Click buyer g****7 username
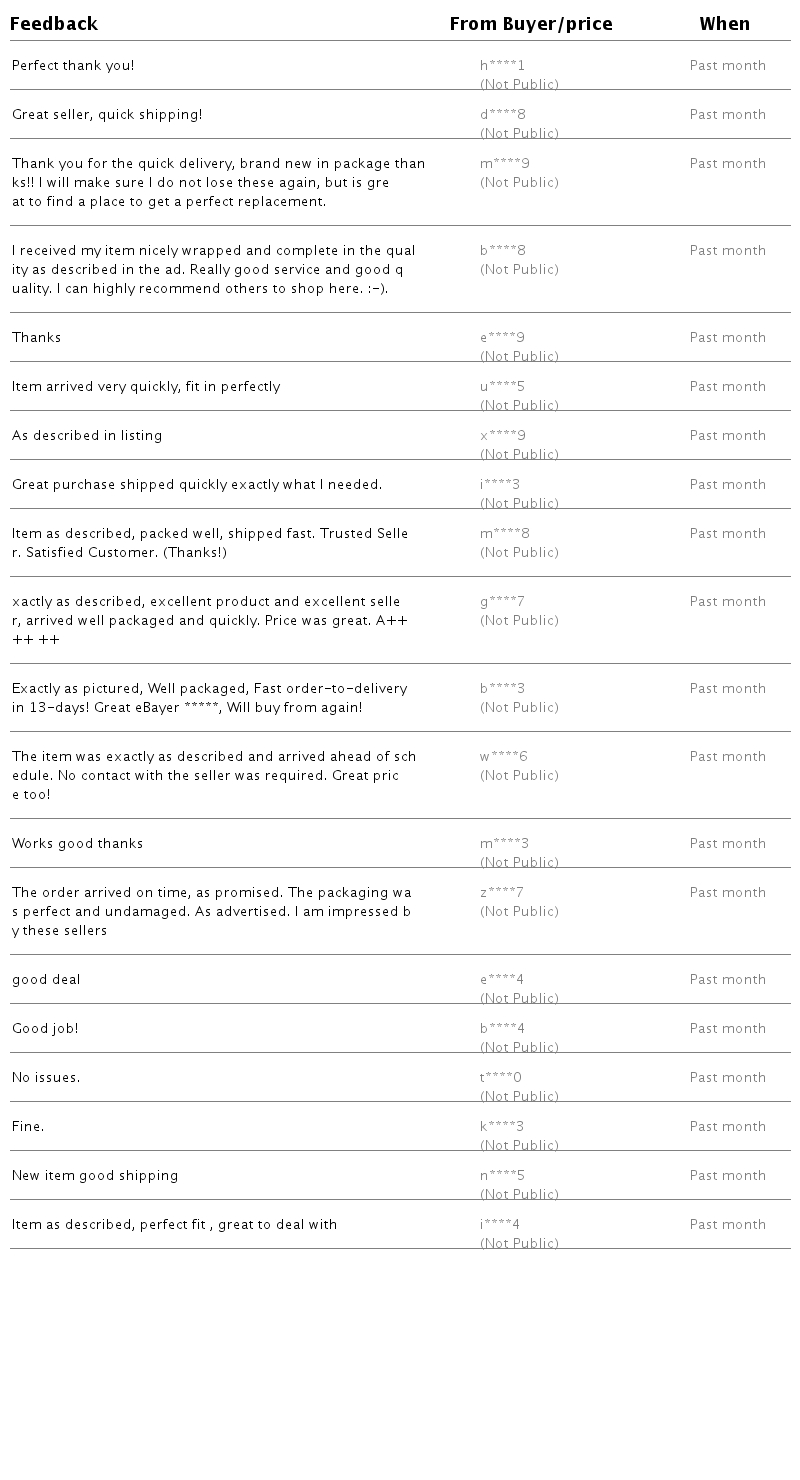This screenshot has width=800, height=1480. tap(502, 602)
